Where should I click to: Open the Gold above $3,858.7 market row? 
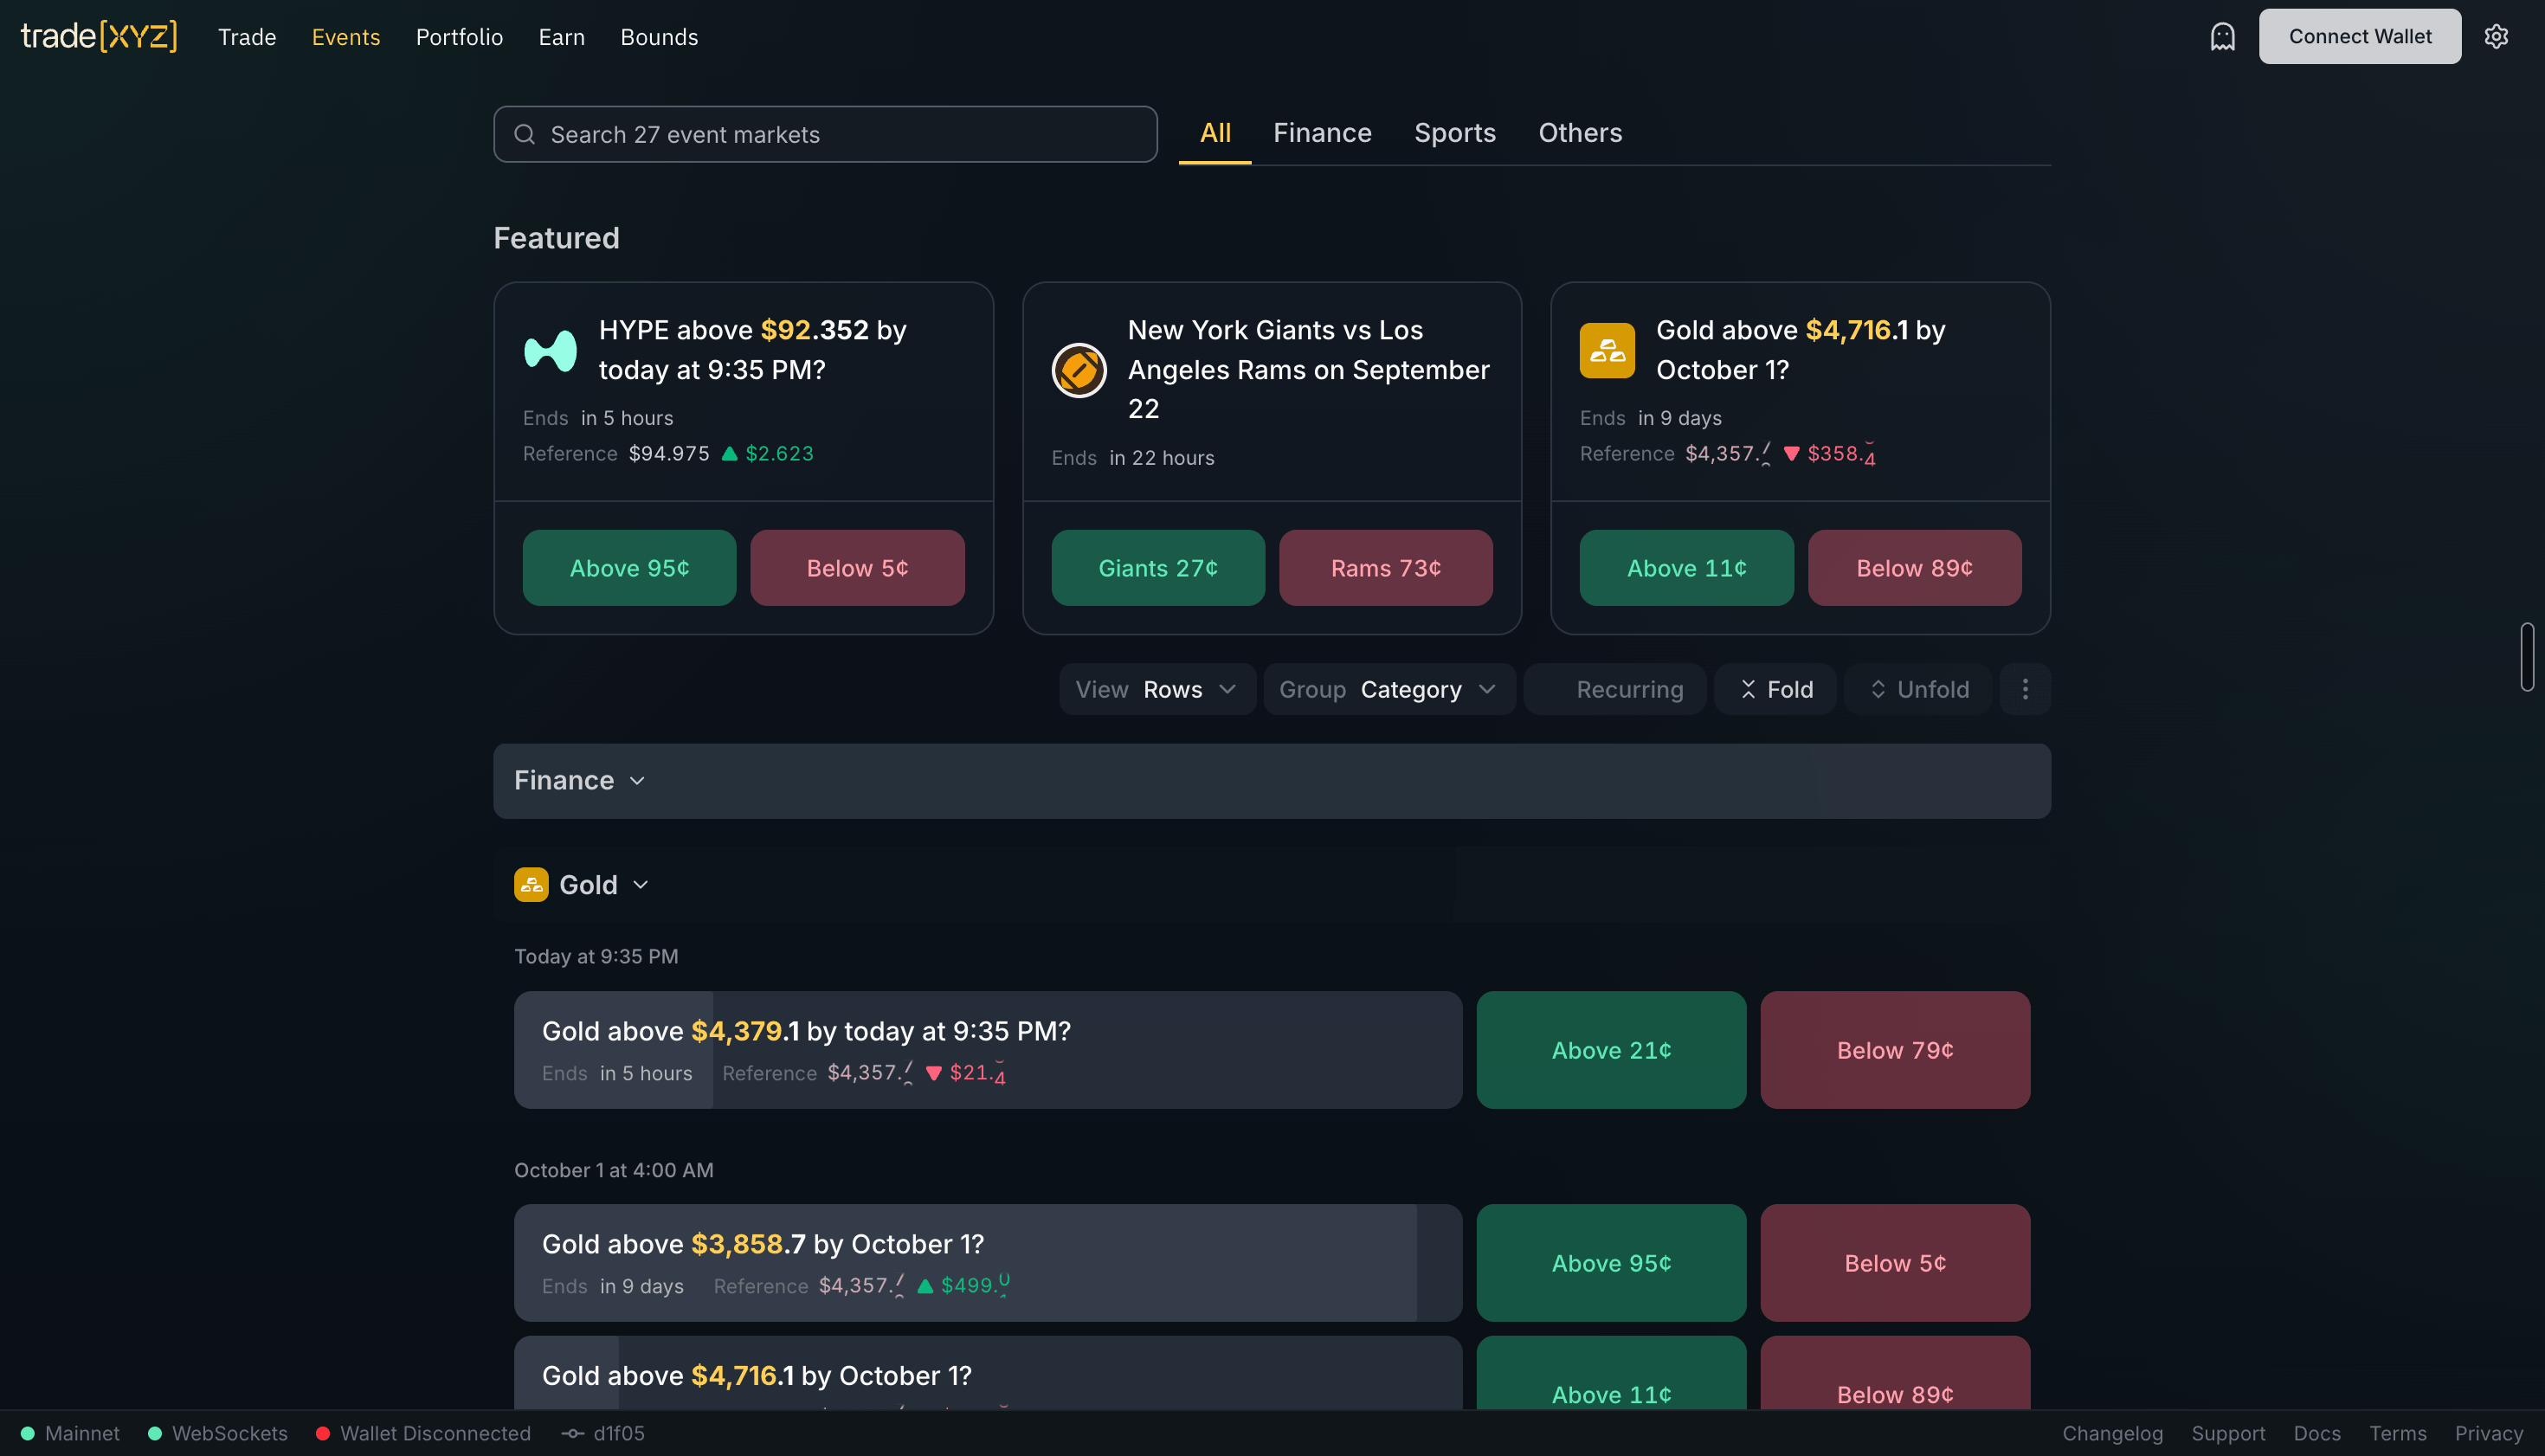[x=988, y=1263]
